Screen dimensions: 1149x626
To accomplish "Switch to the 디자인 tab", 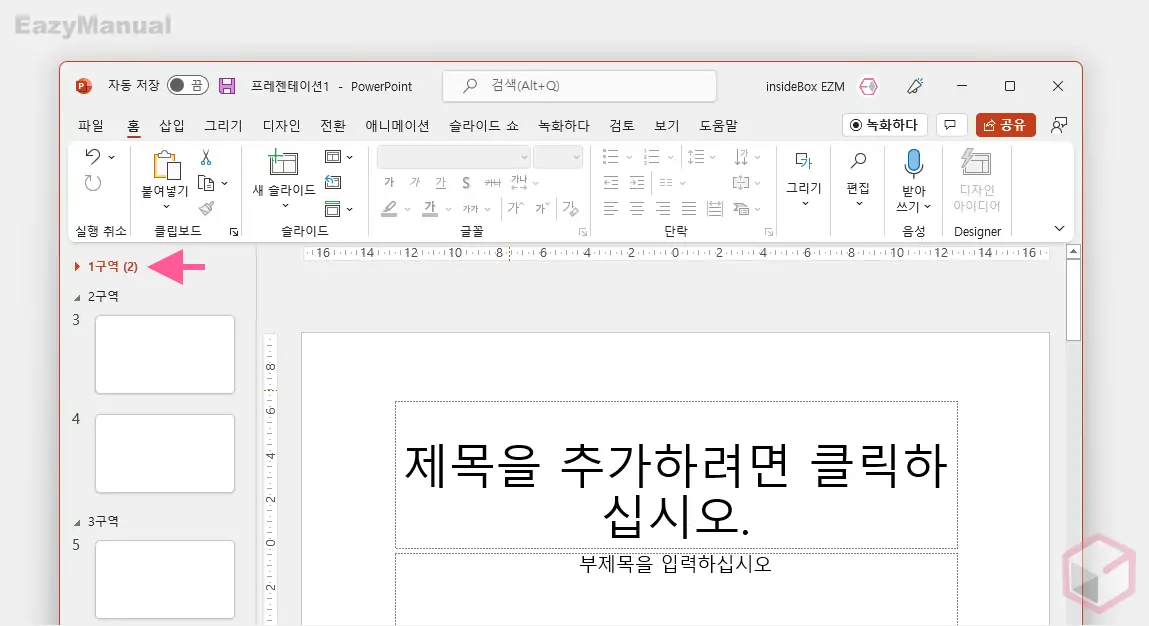I will [281, 126].
